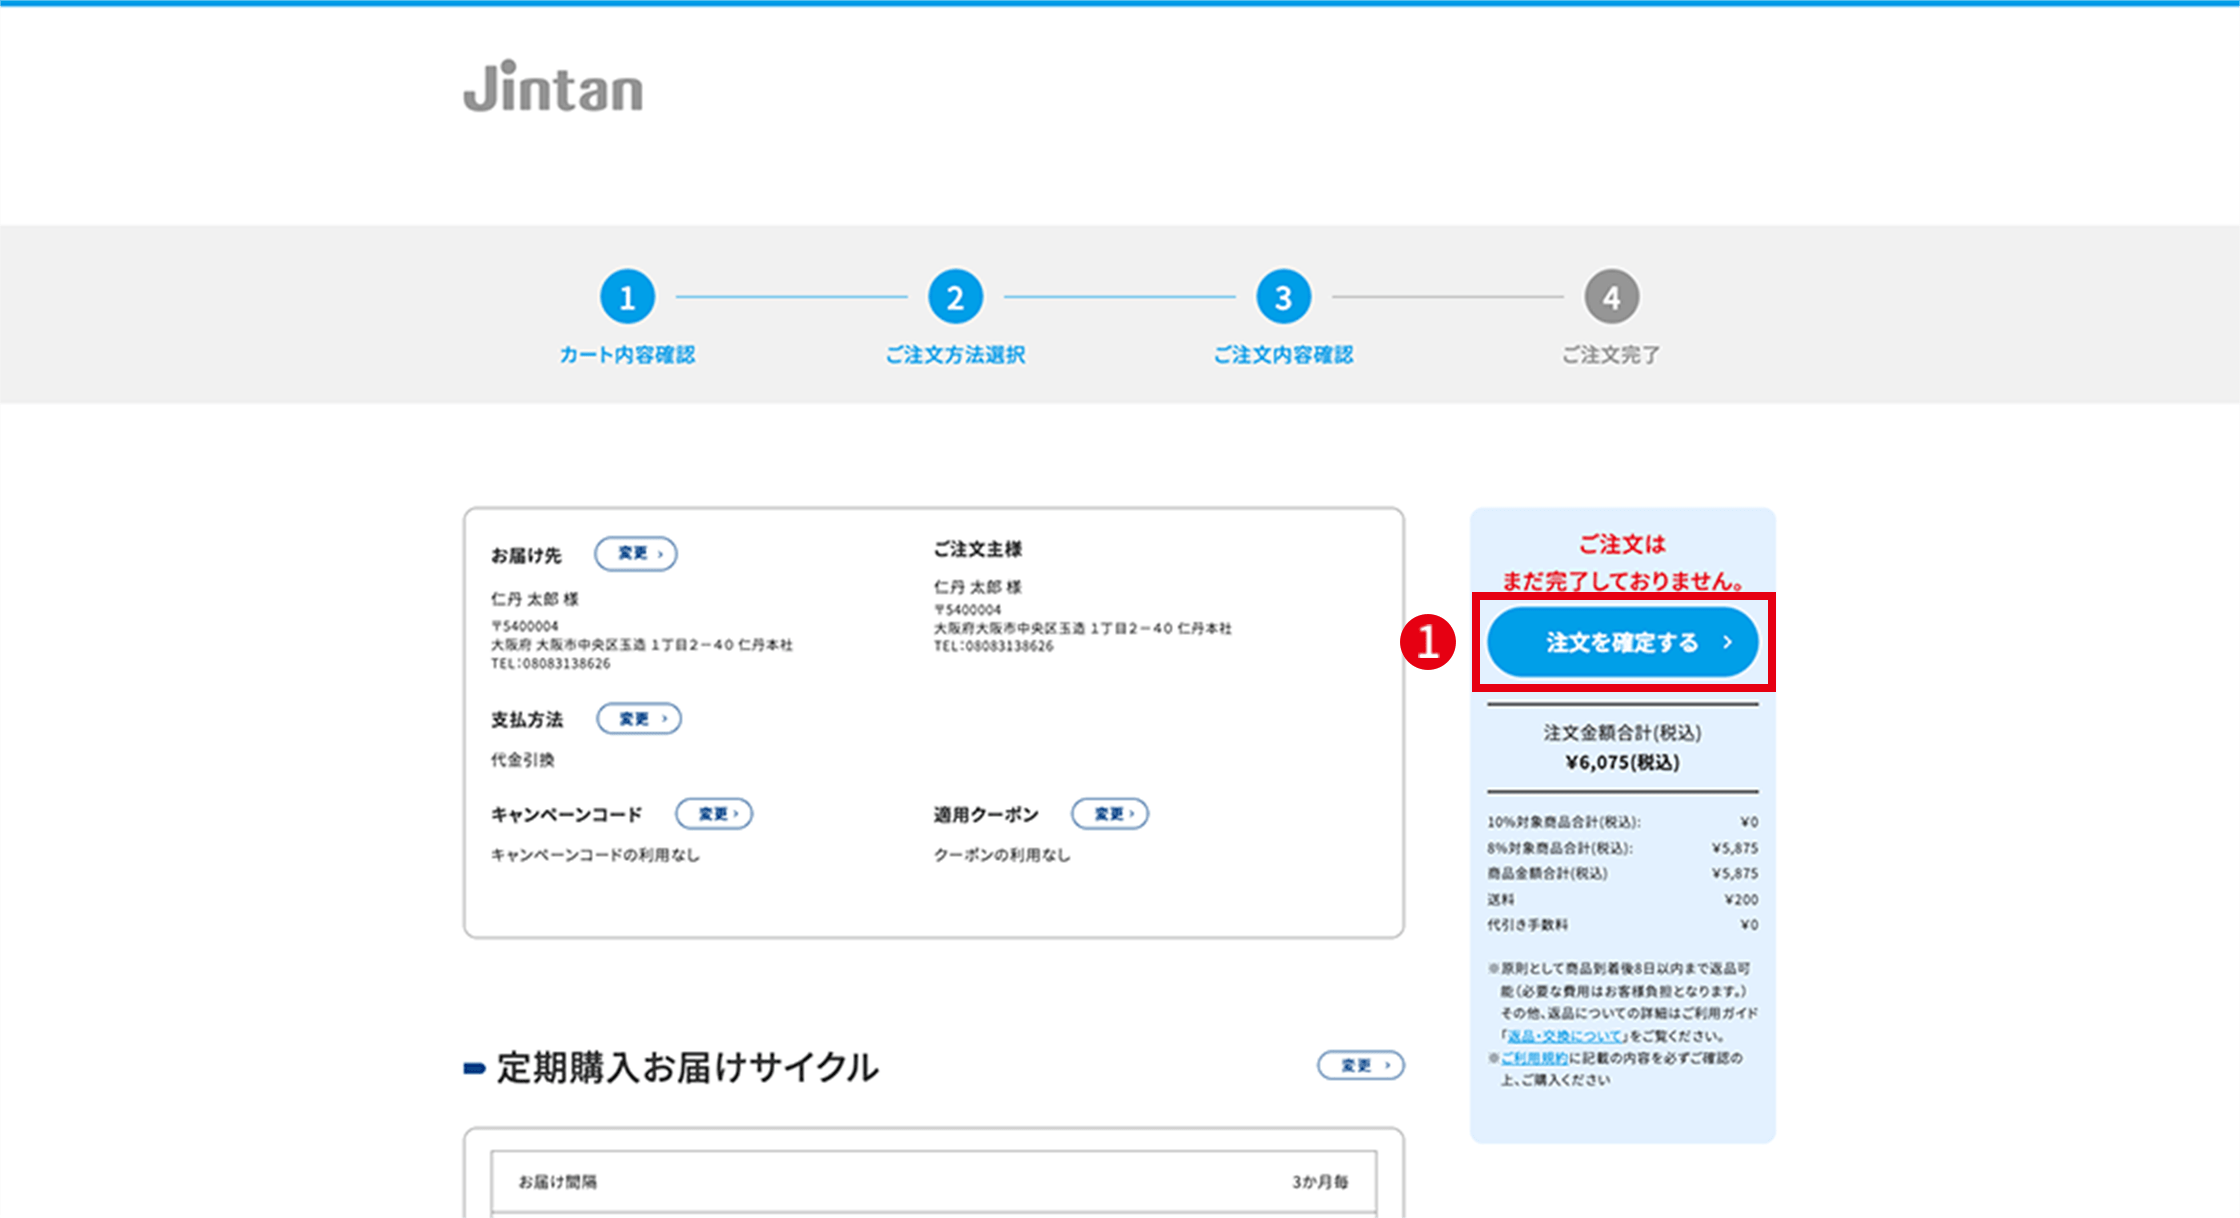Change the 適用クーポン coupon
2240x1218 pixels.
point(1110,814)
